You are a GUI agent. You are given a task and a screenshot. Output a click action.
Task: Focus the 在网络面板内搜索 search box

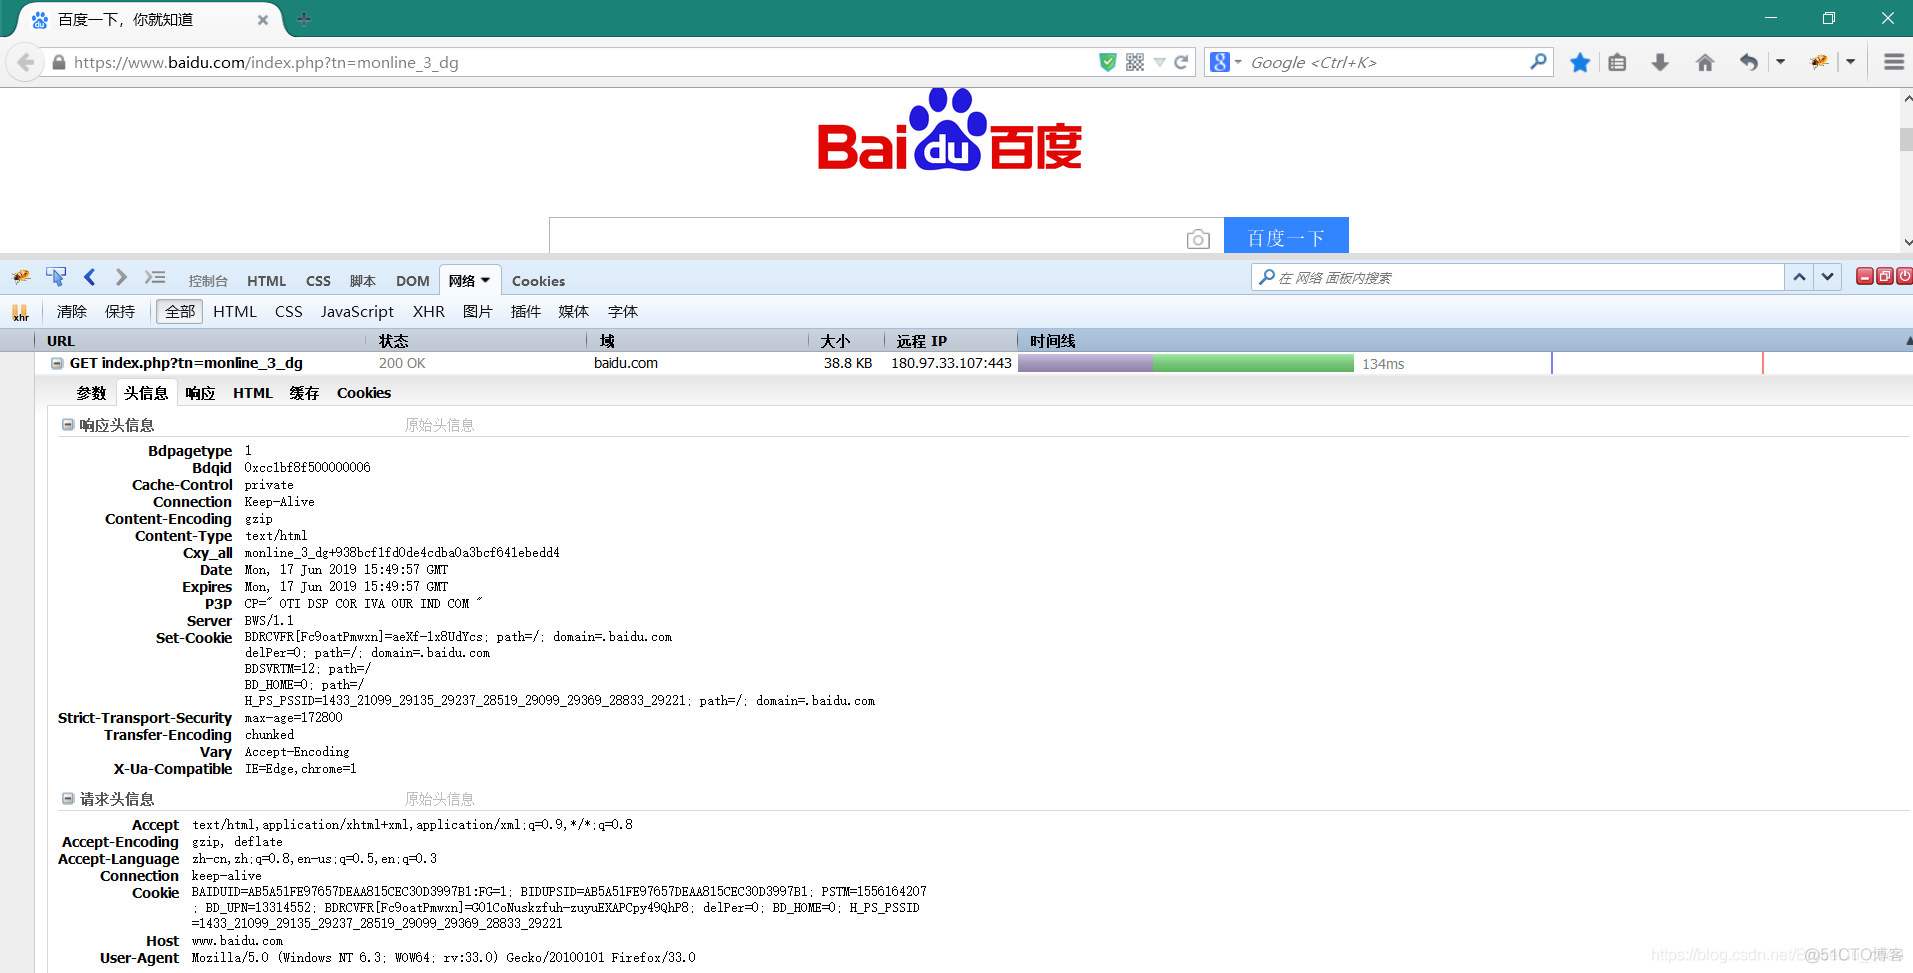1518,277
